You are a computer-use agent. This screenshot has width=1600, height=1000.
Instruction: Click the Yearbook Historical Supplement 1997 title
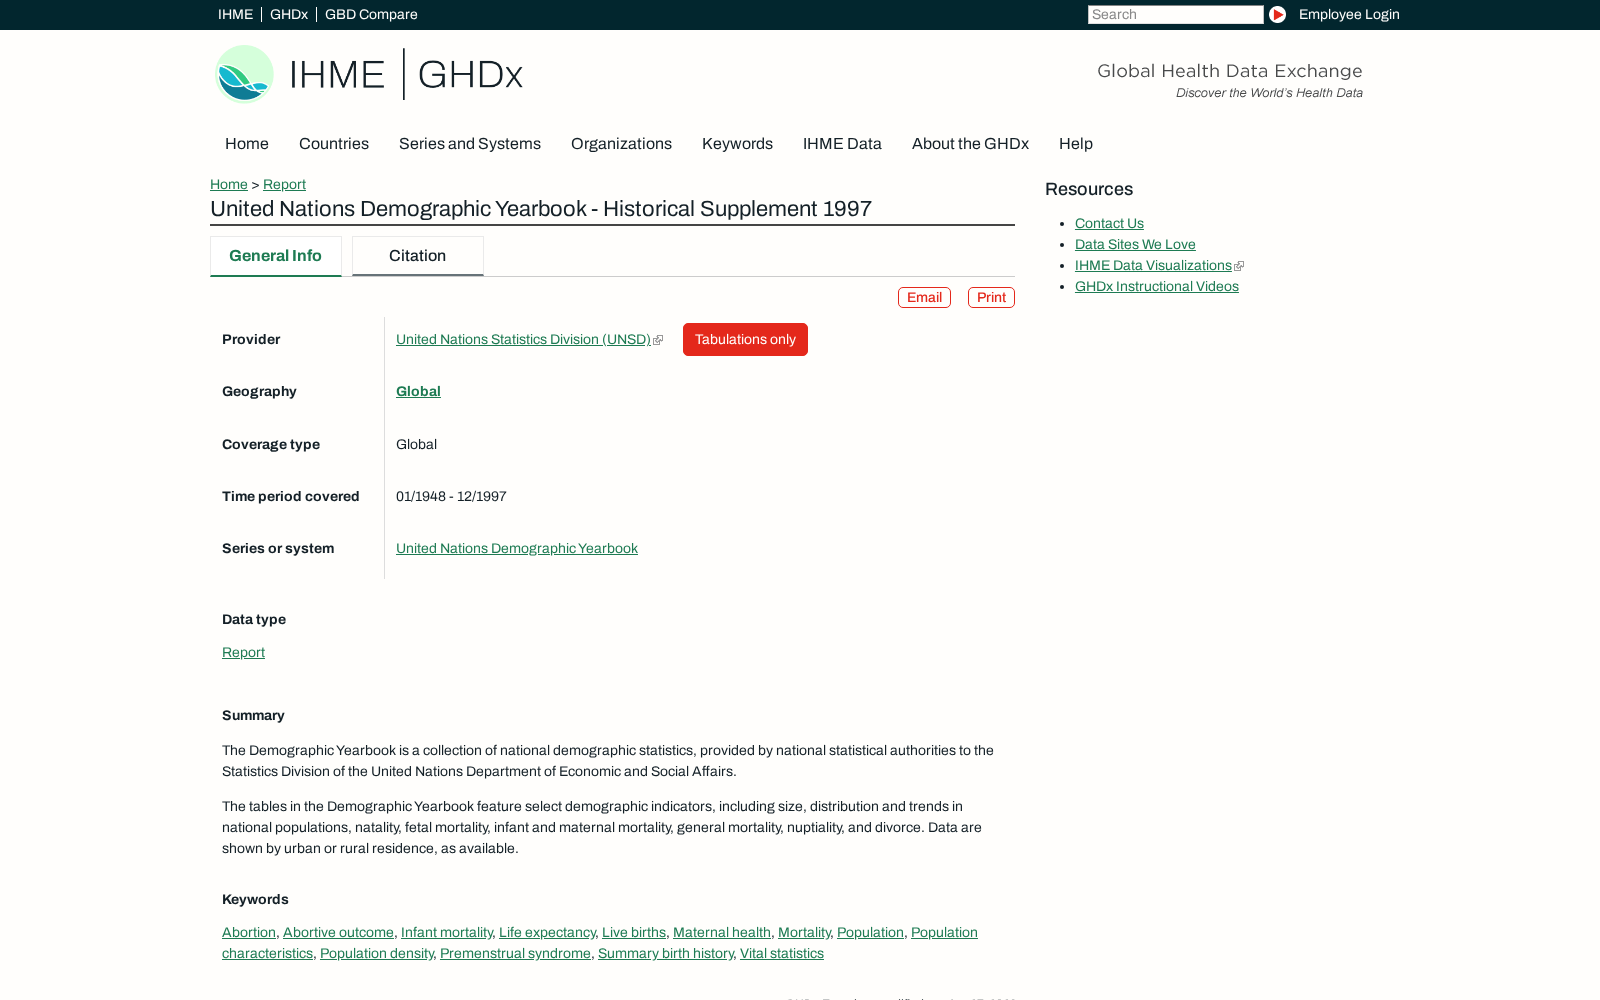(x=541, y=209)
